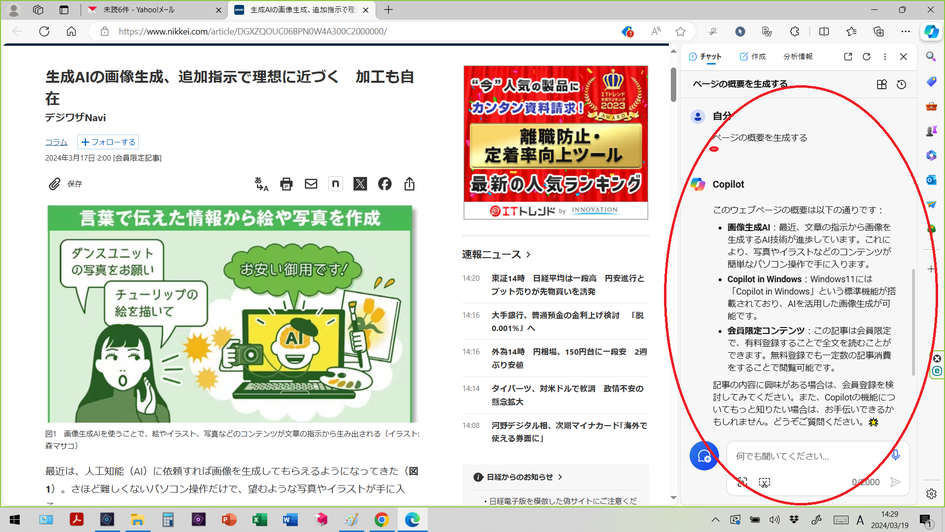Open Copilot pane more options menu
945x532 pixels.
pos(885,57)
